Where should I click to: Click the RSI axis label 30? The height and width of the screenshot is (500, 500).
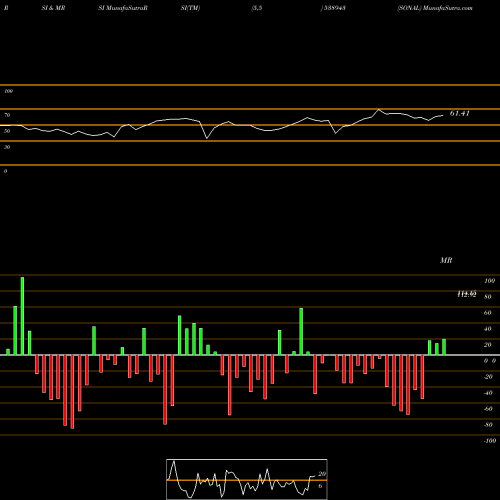pos(7,147)
